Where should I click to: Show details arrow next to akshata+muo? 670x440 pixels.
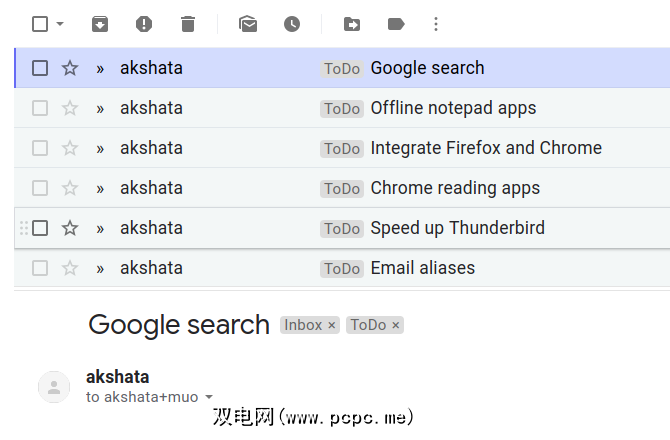(209, 398)
